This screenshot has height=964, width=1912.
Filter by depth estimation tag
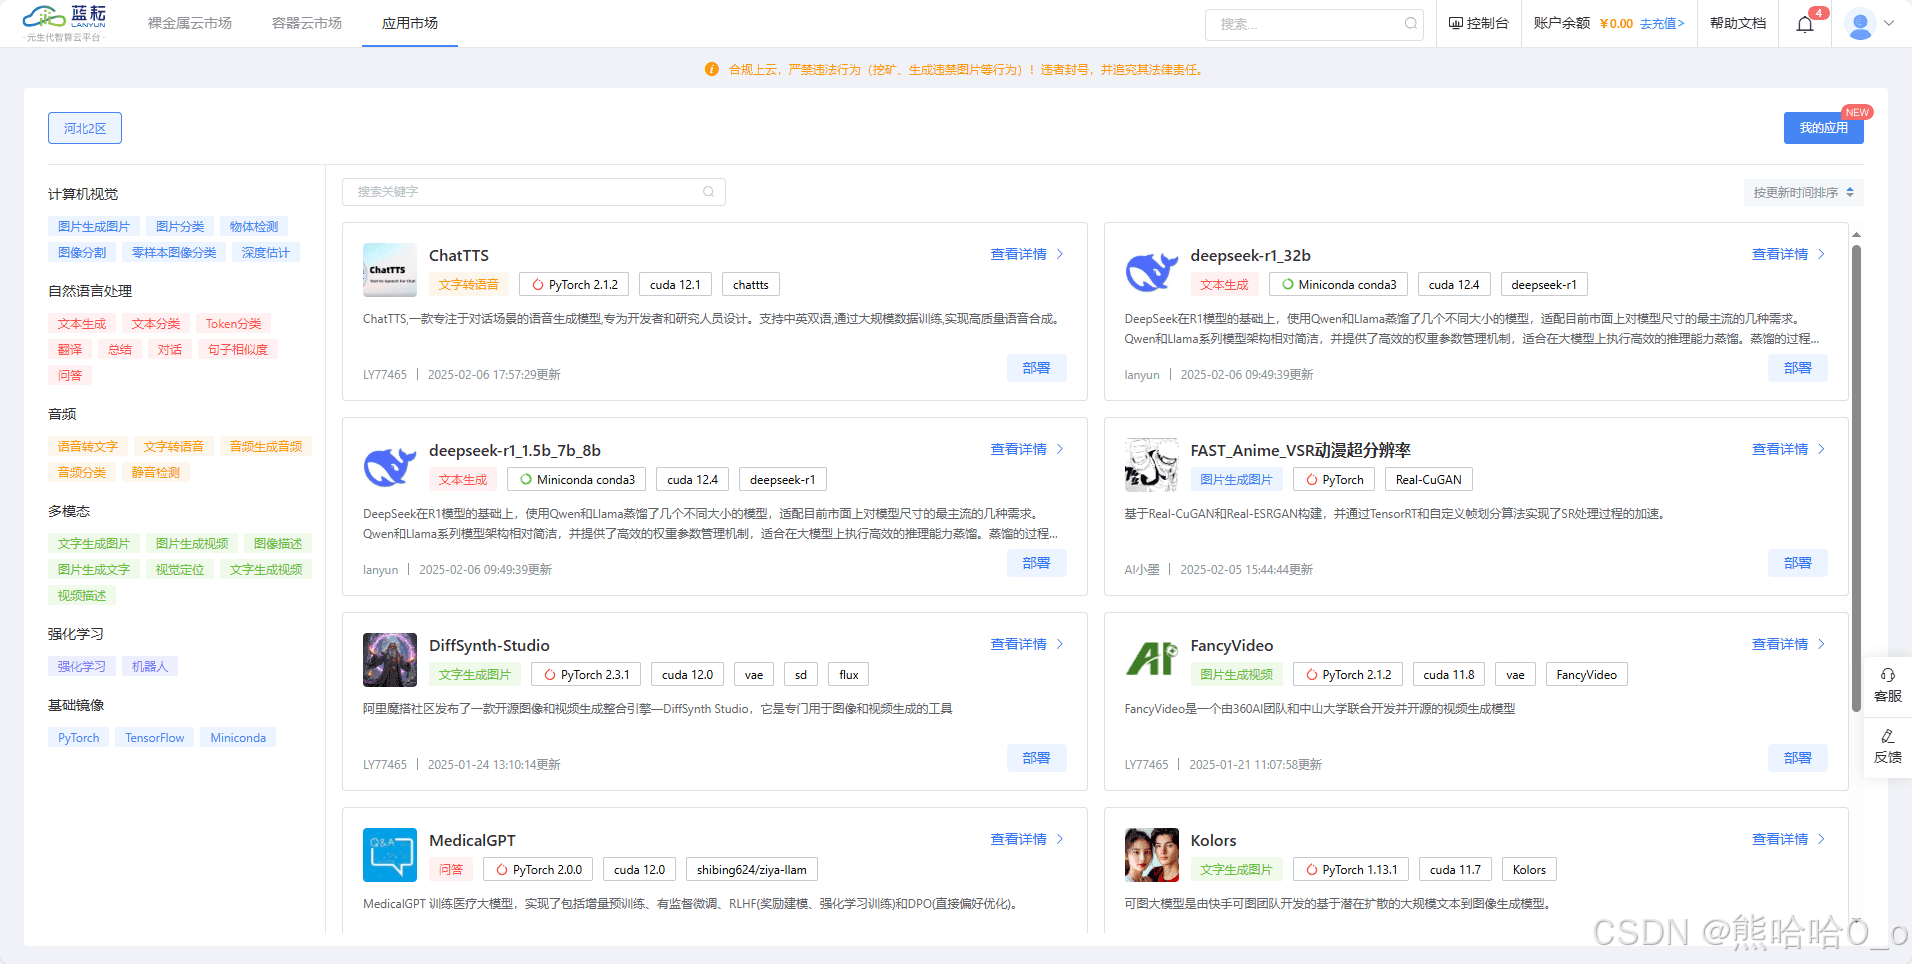(x=266, y=253)
